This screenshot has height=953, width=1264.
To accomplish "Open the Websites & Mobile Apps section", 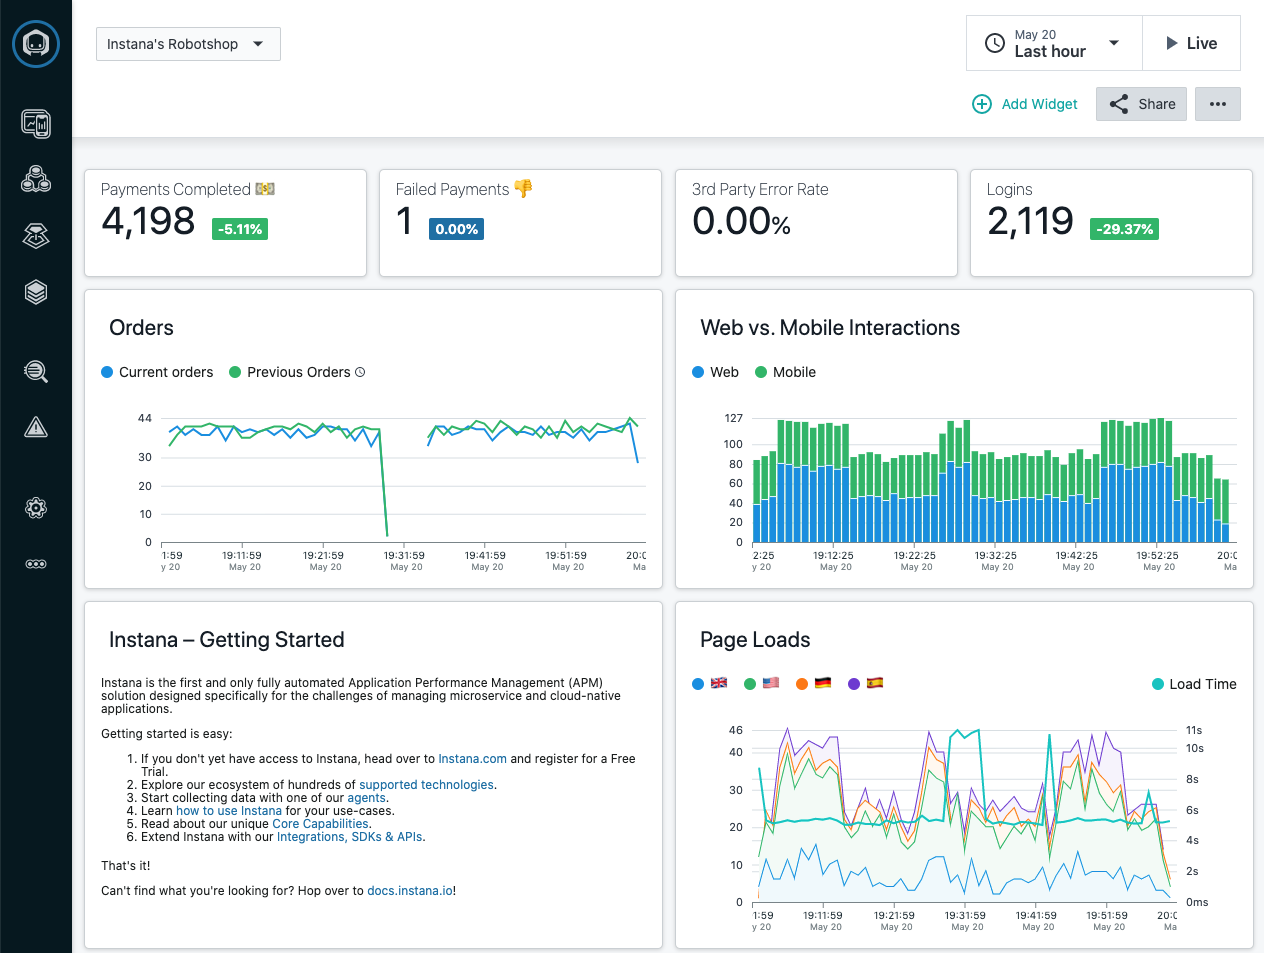I will point(36,122).
